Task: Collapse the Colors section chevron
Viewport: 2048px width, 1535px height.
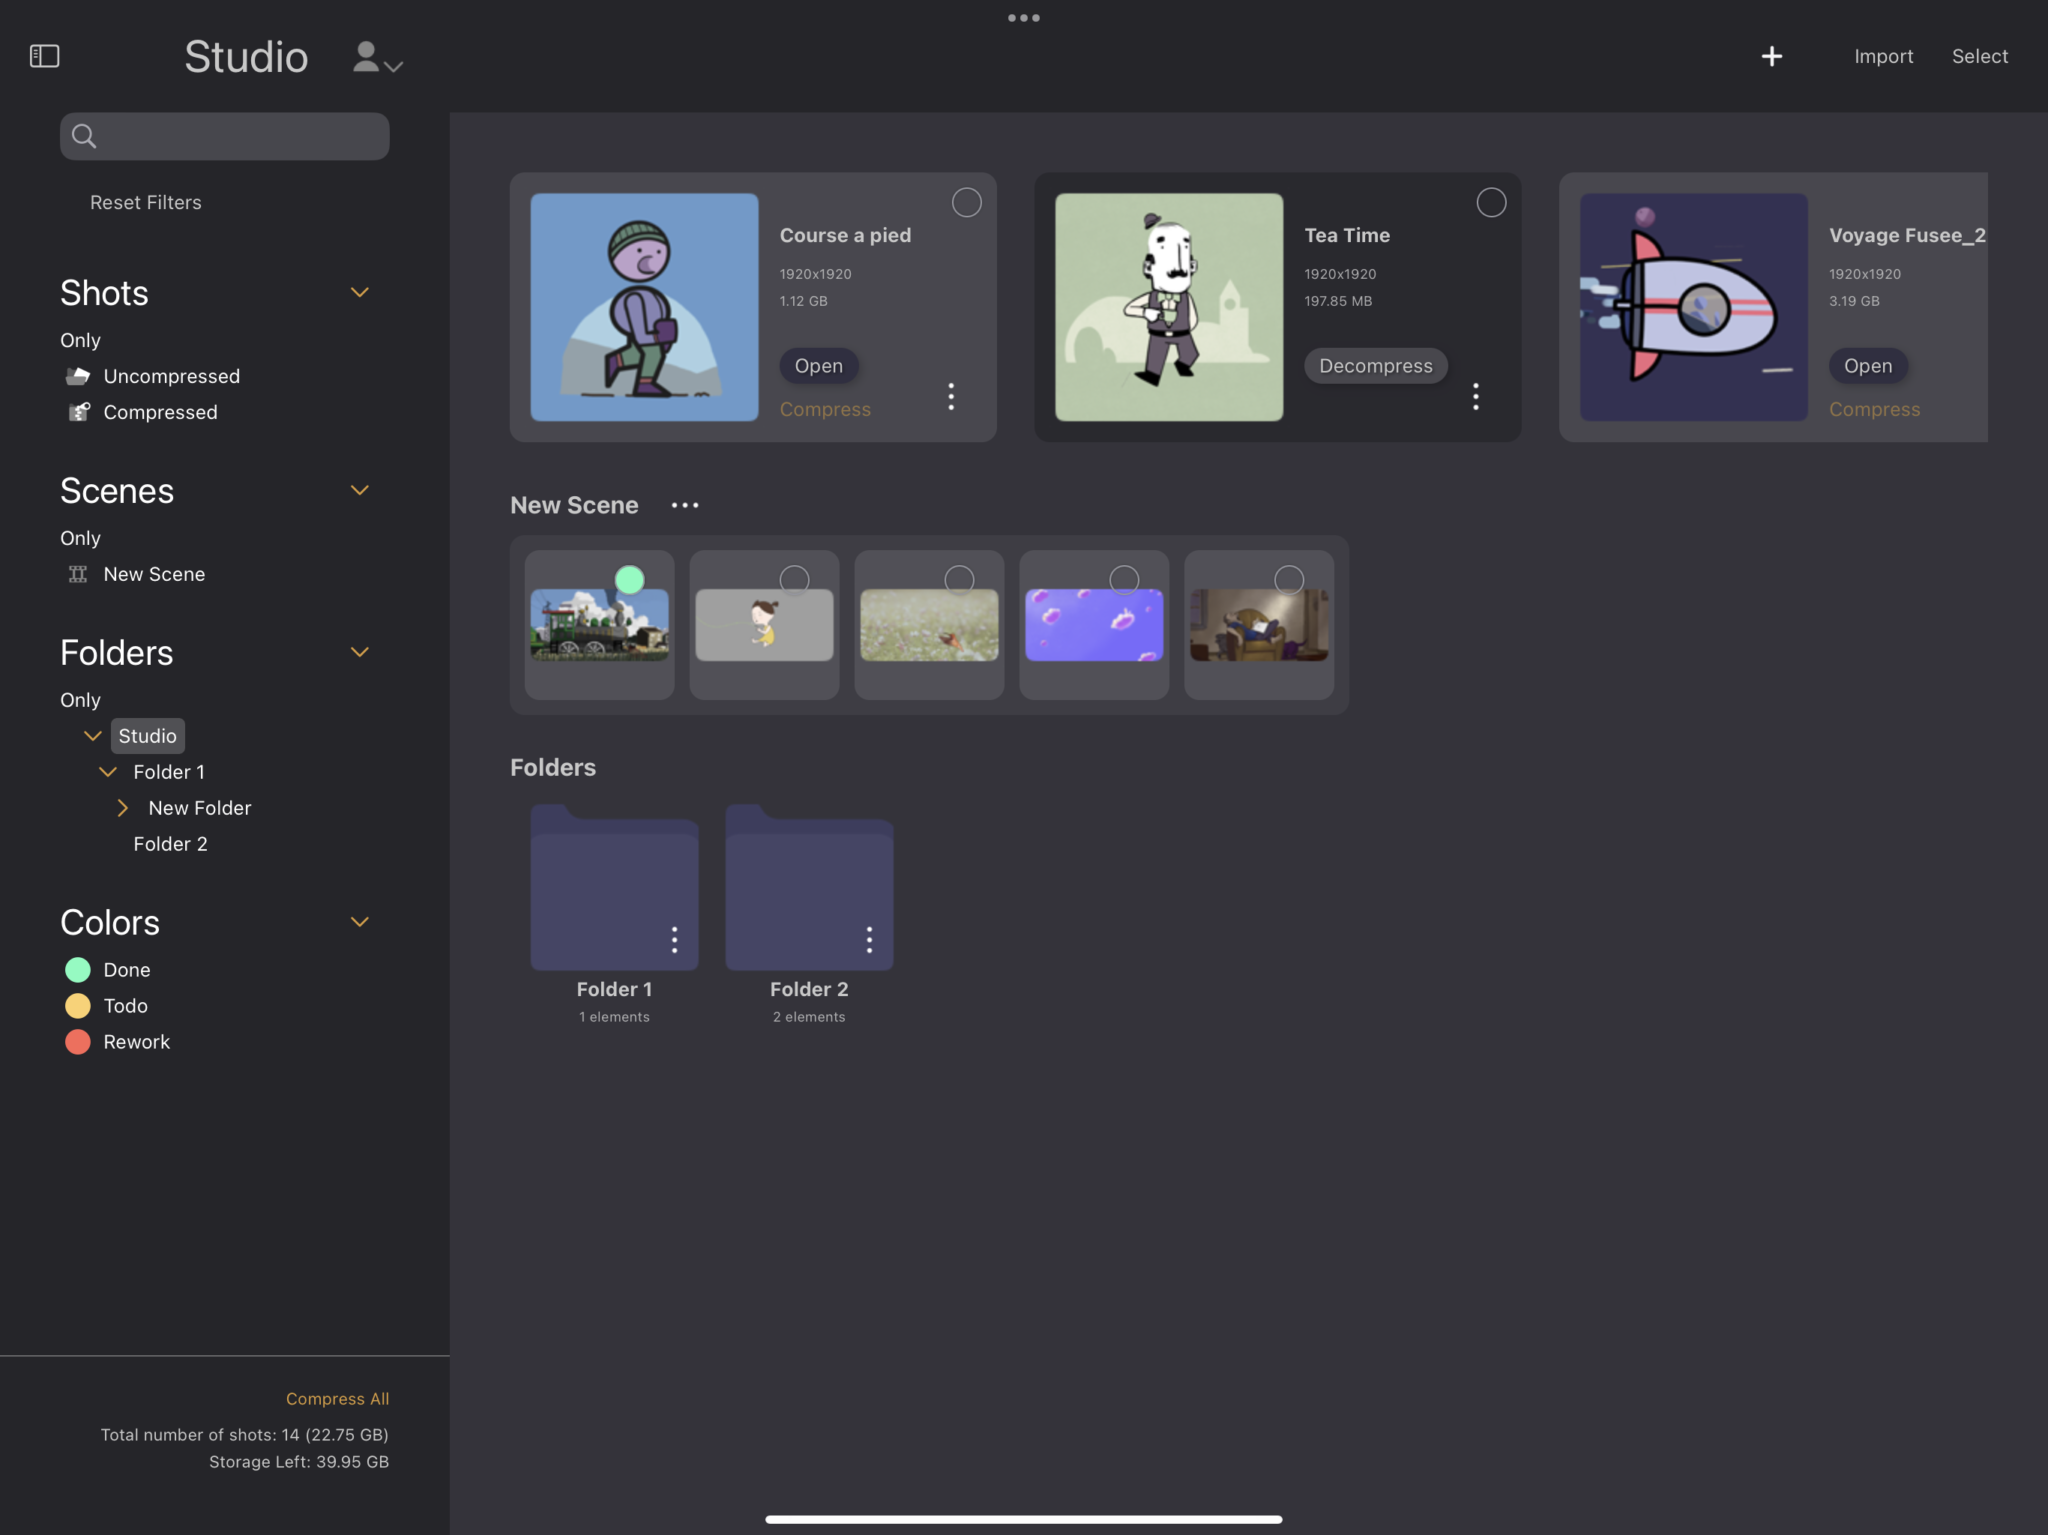Action: pyautogui.click(x=359, y=921)
